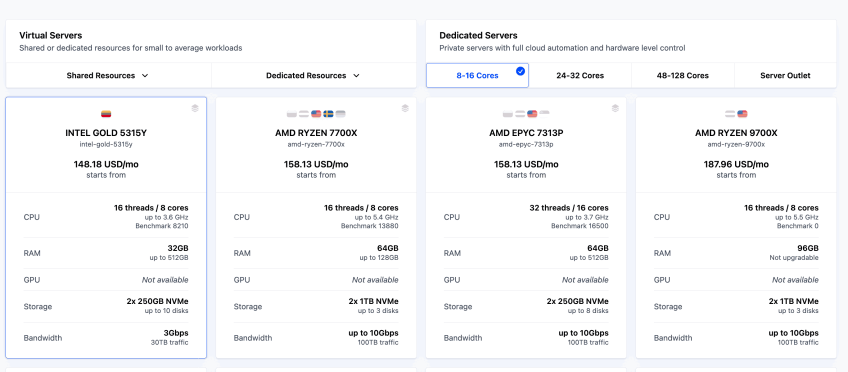Click the up to 10 disks text

168,311
